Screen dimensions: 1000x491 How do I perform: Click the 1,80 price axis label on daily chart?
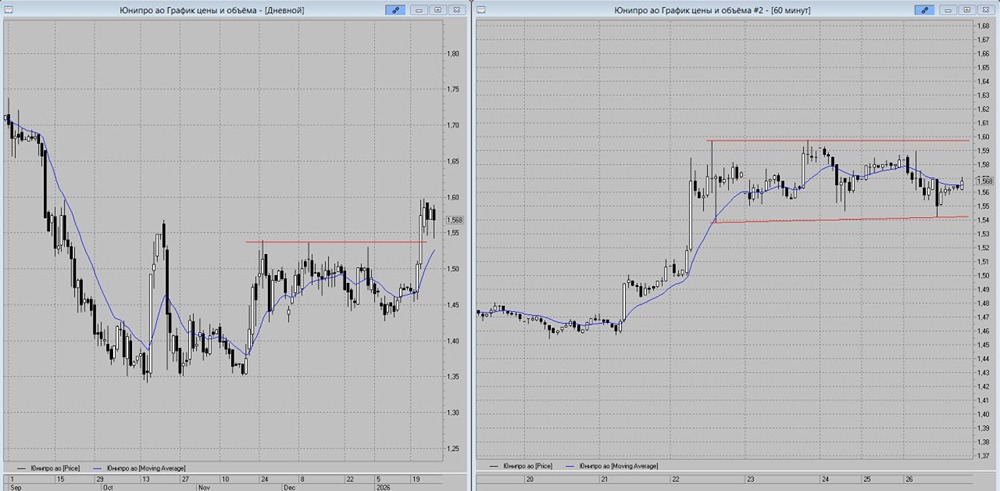(x=453, y=54)
